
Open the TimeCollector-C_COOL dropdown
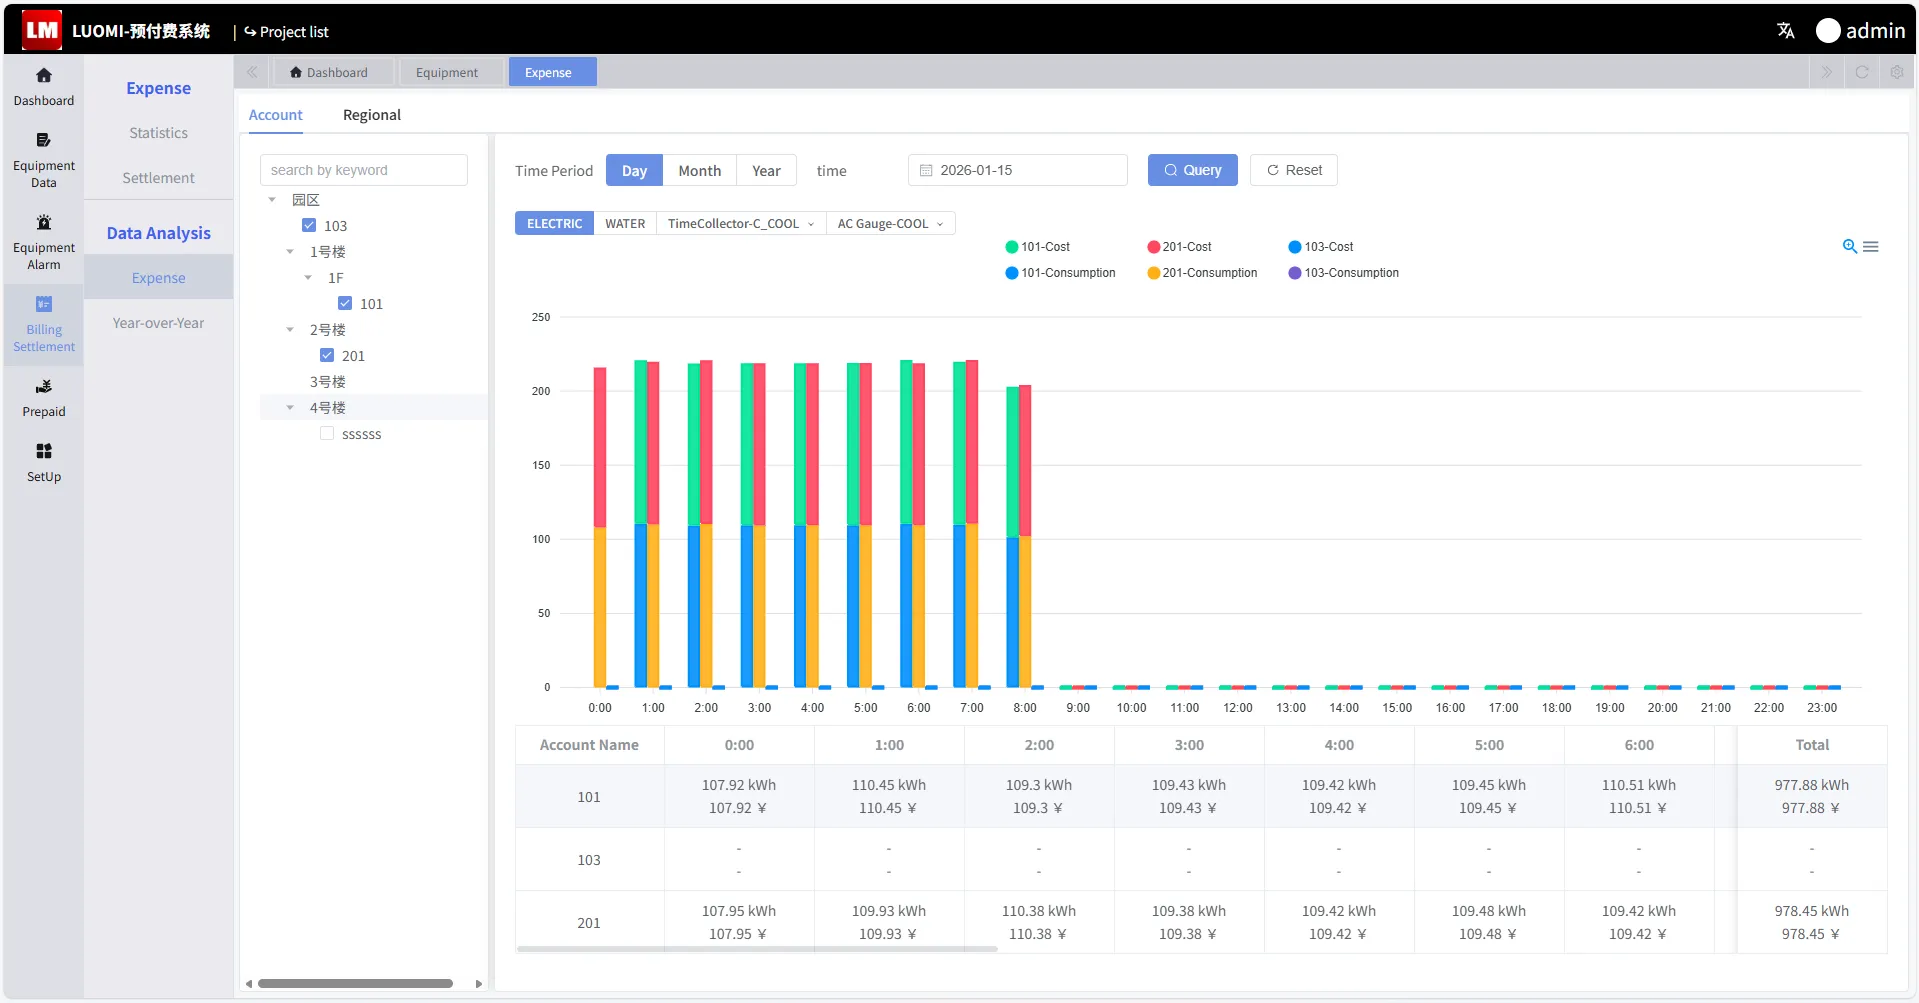[740, 224]
